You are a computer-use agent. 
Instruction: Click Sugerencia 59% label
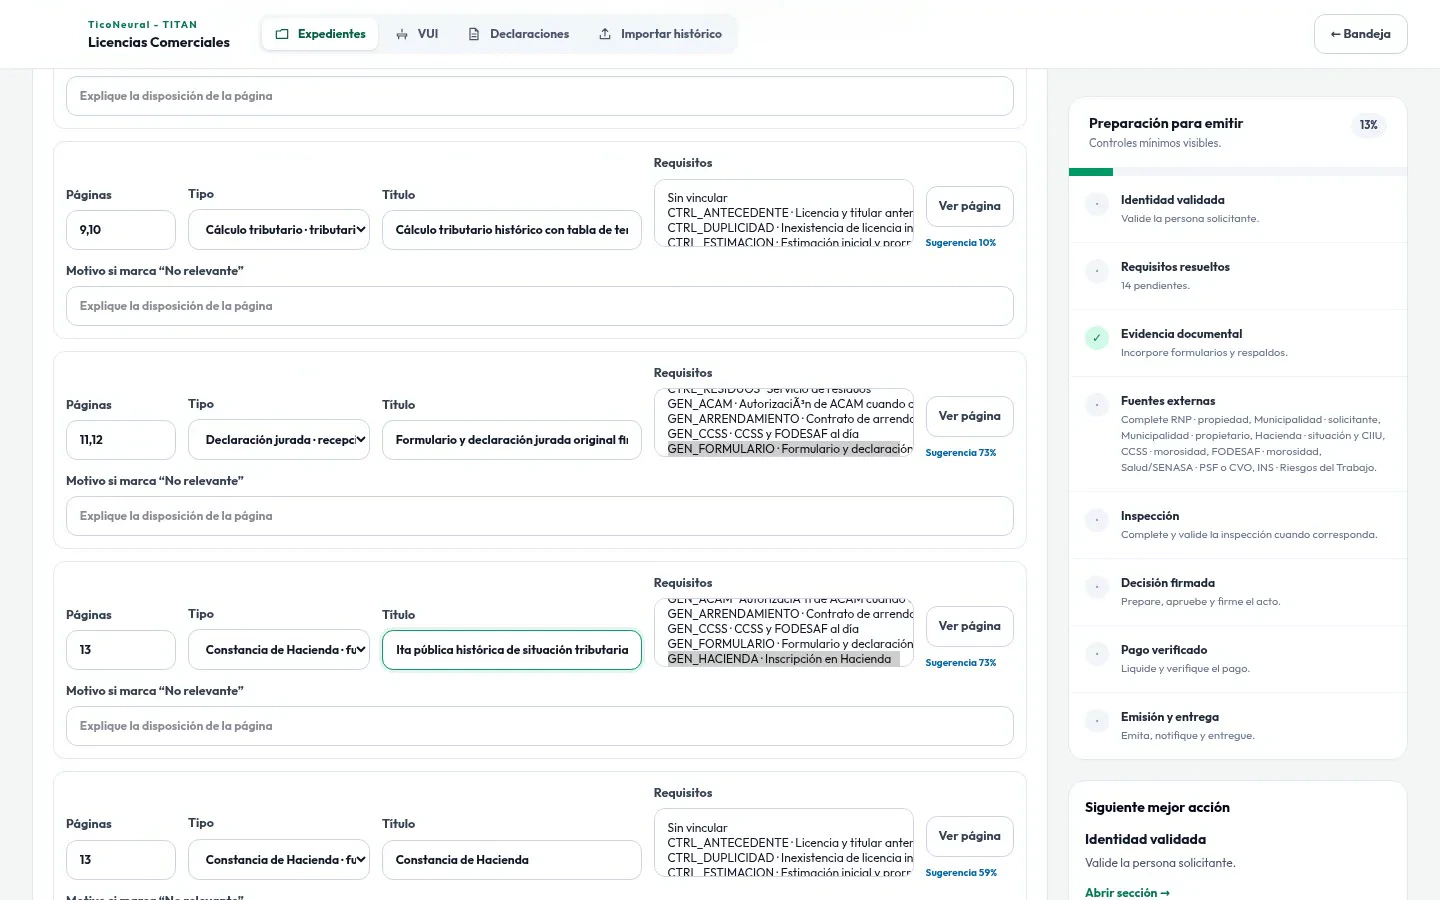(961, 873)
